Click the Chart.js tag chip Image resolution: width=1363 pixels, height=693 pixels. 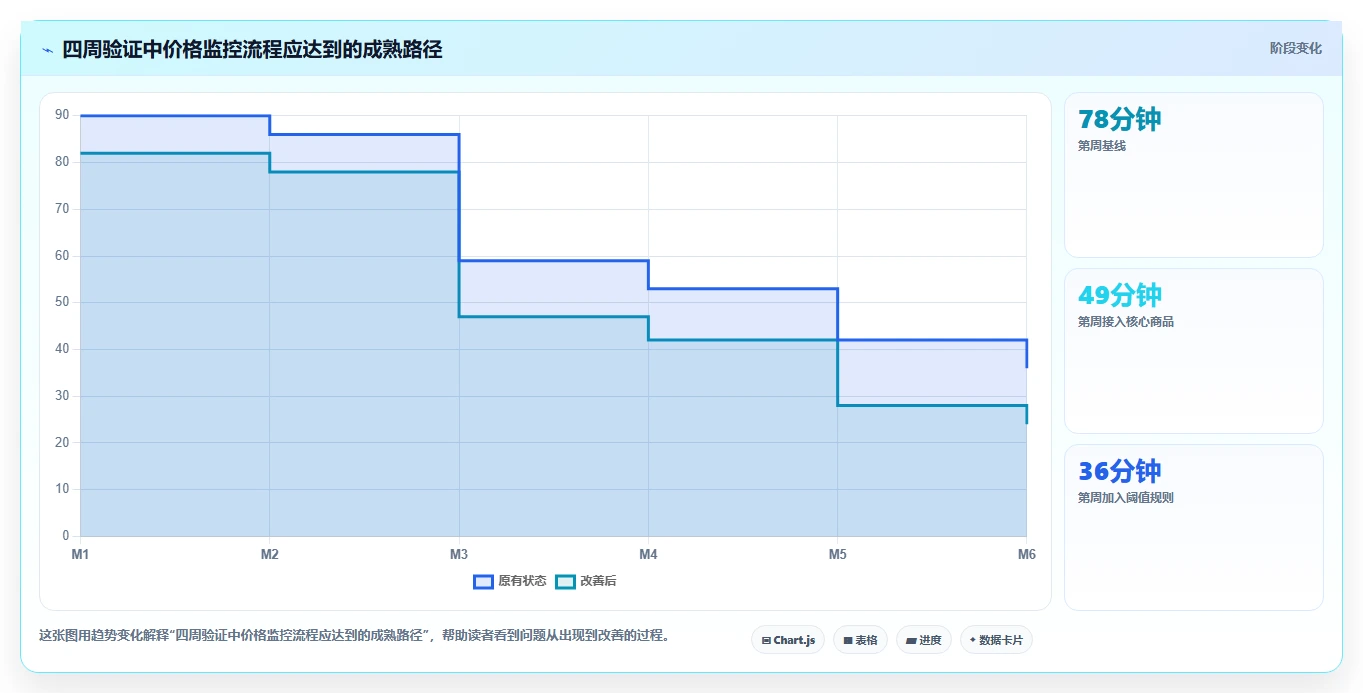[x=788, y=640]
